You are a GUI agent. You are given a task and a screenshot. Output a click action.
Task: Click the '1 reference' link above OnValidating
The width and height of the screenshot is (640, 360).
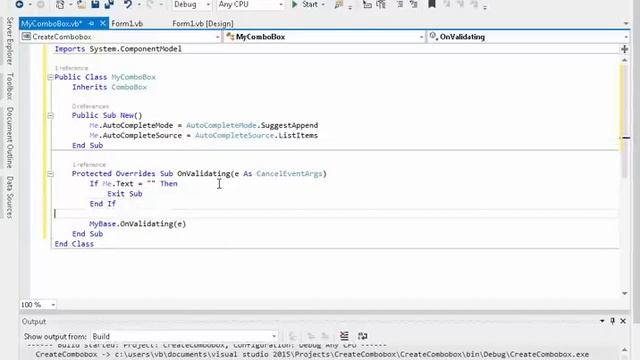point(89,164)
